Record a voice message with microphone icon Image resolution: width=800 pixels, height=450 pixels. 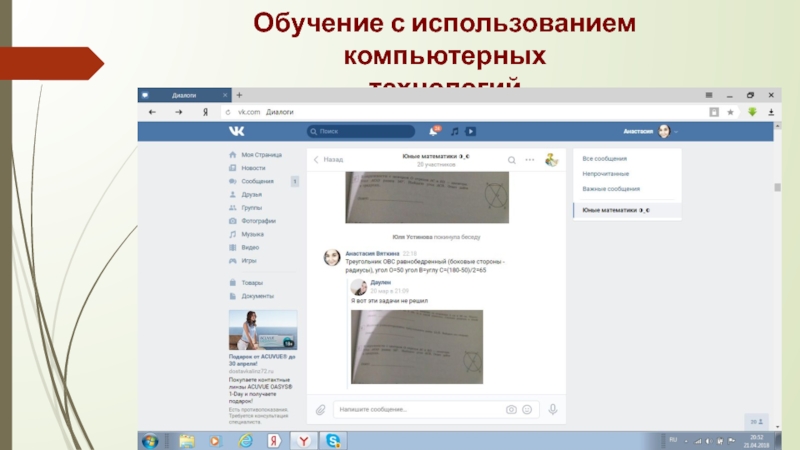click(552, 409)
